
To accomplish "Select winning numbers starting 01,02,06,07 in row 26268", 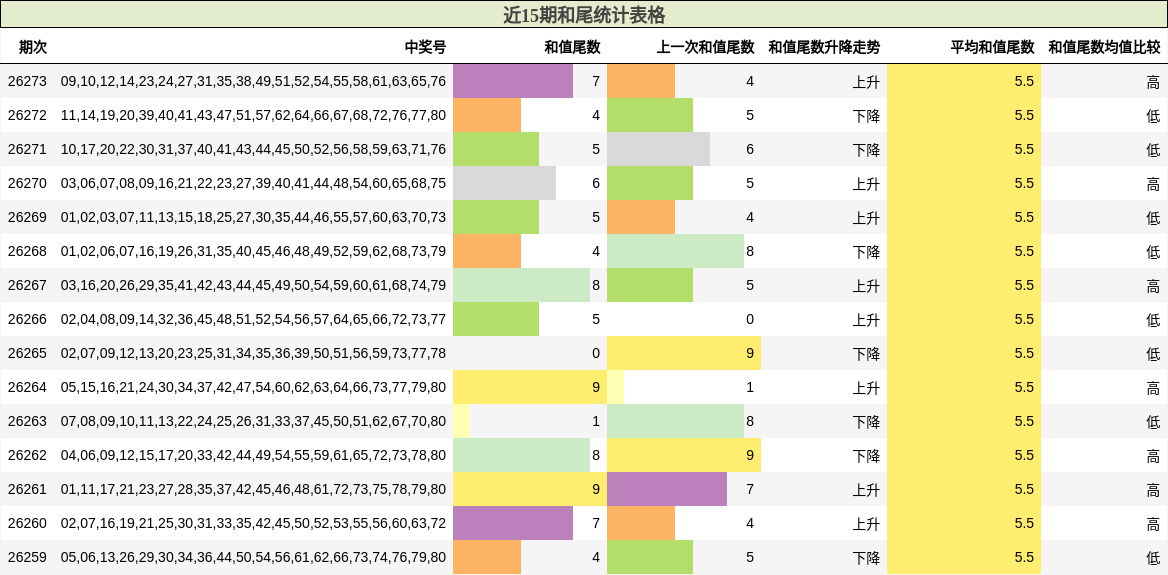I will (x=253, y=252).
